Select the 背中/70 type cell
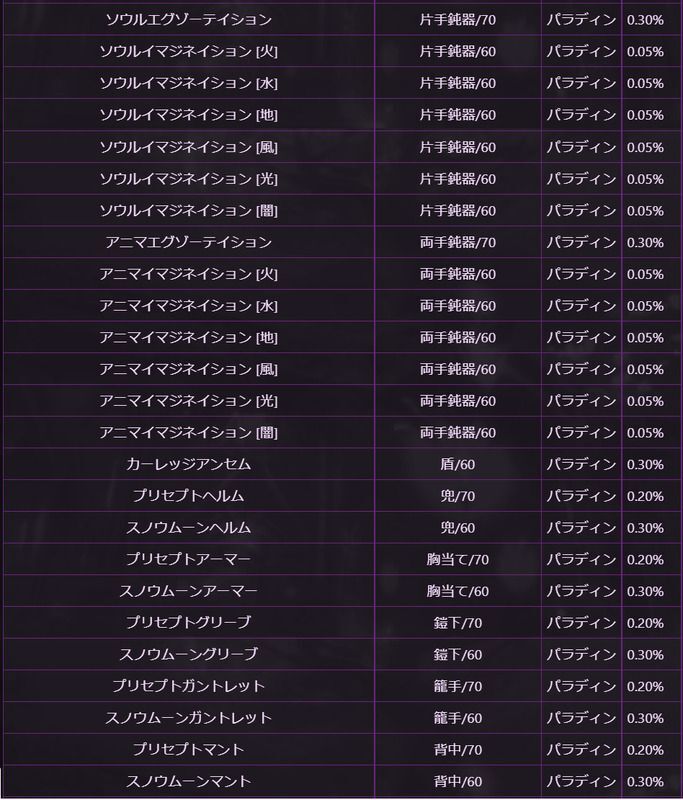The image size is (683, 800). pos(457,750)
